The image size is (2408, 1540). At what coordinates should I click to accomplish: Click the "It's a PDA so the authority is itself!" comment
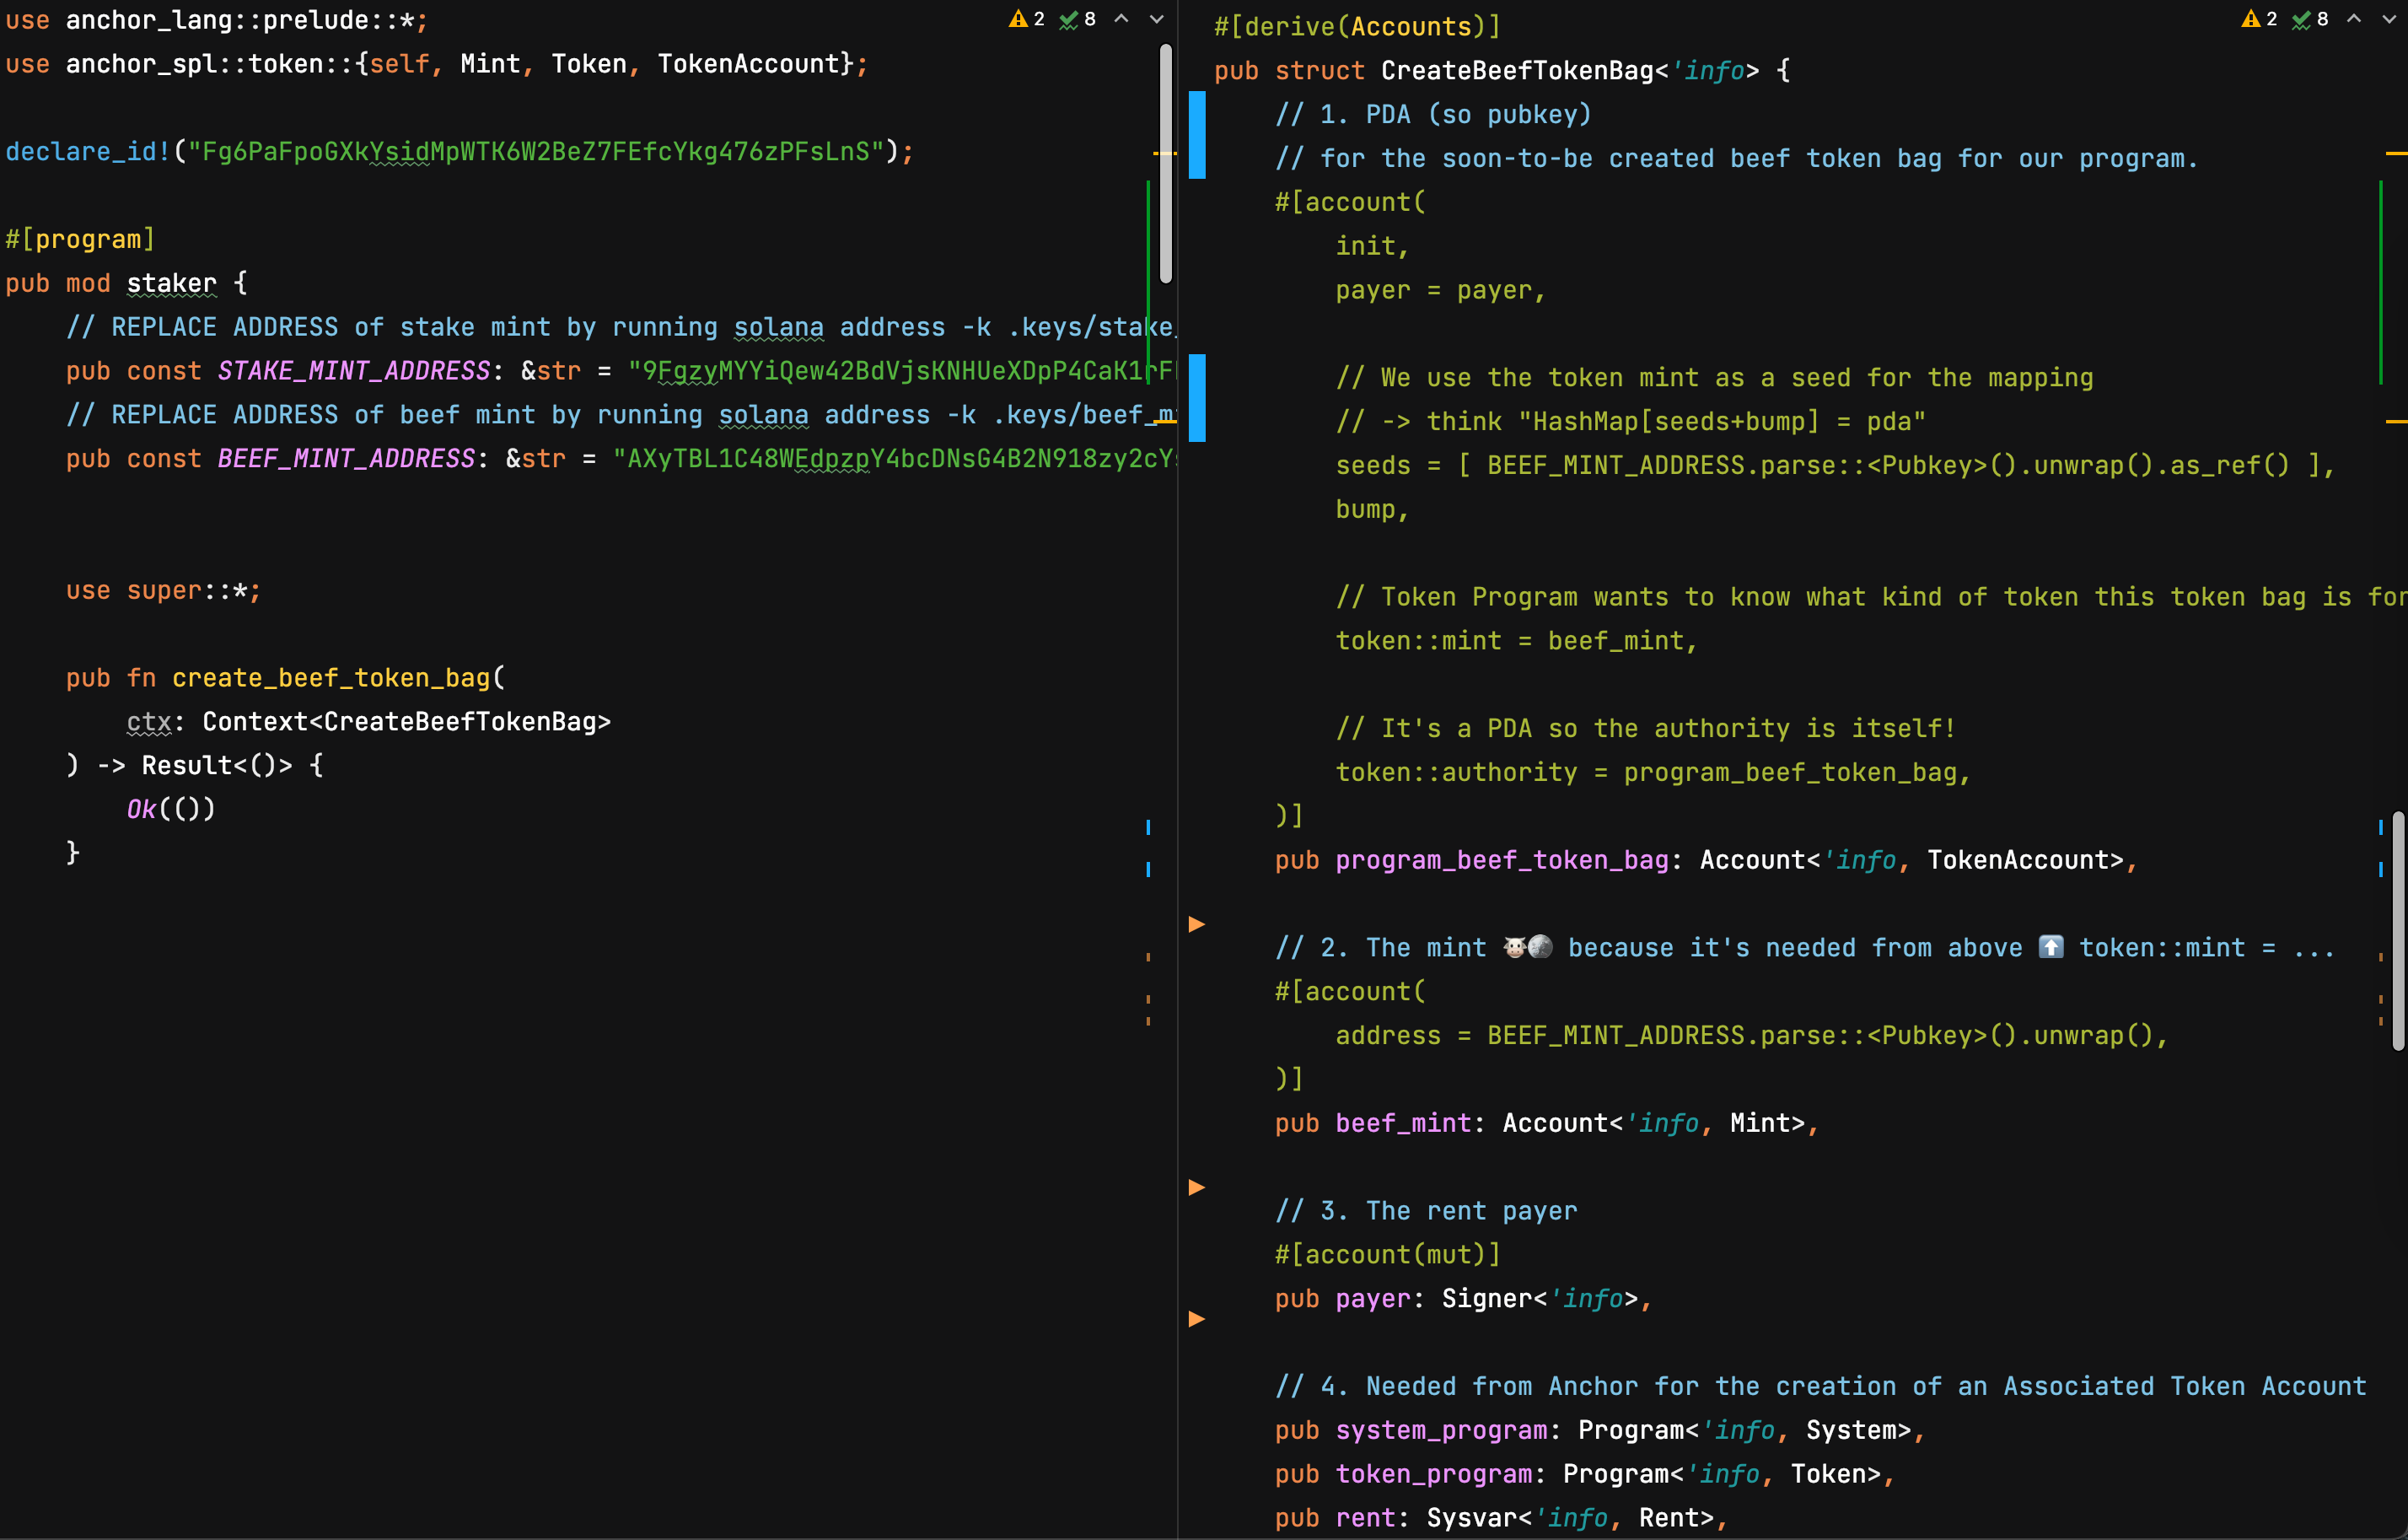pyautogui.click(x=1646, y=729)
